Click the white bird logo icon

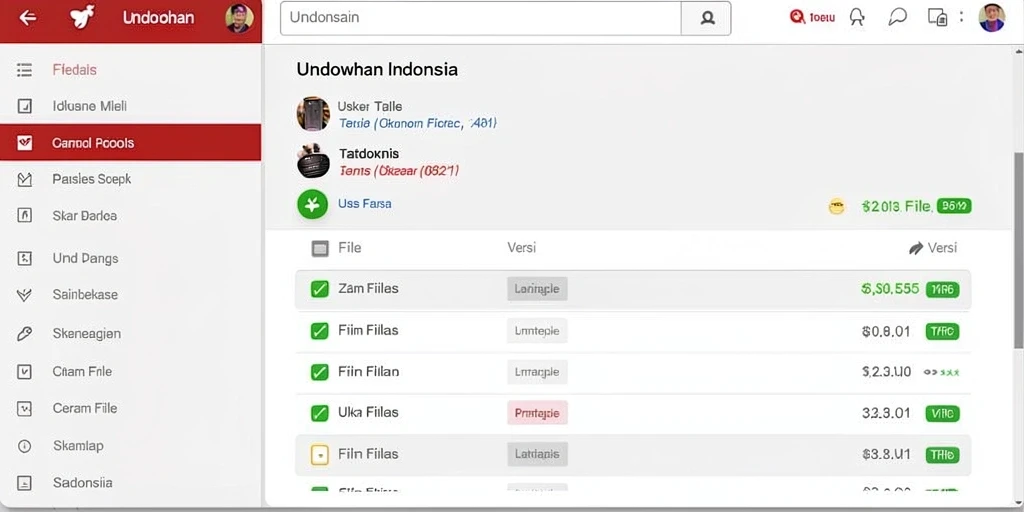[82, 17]
